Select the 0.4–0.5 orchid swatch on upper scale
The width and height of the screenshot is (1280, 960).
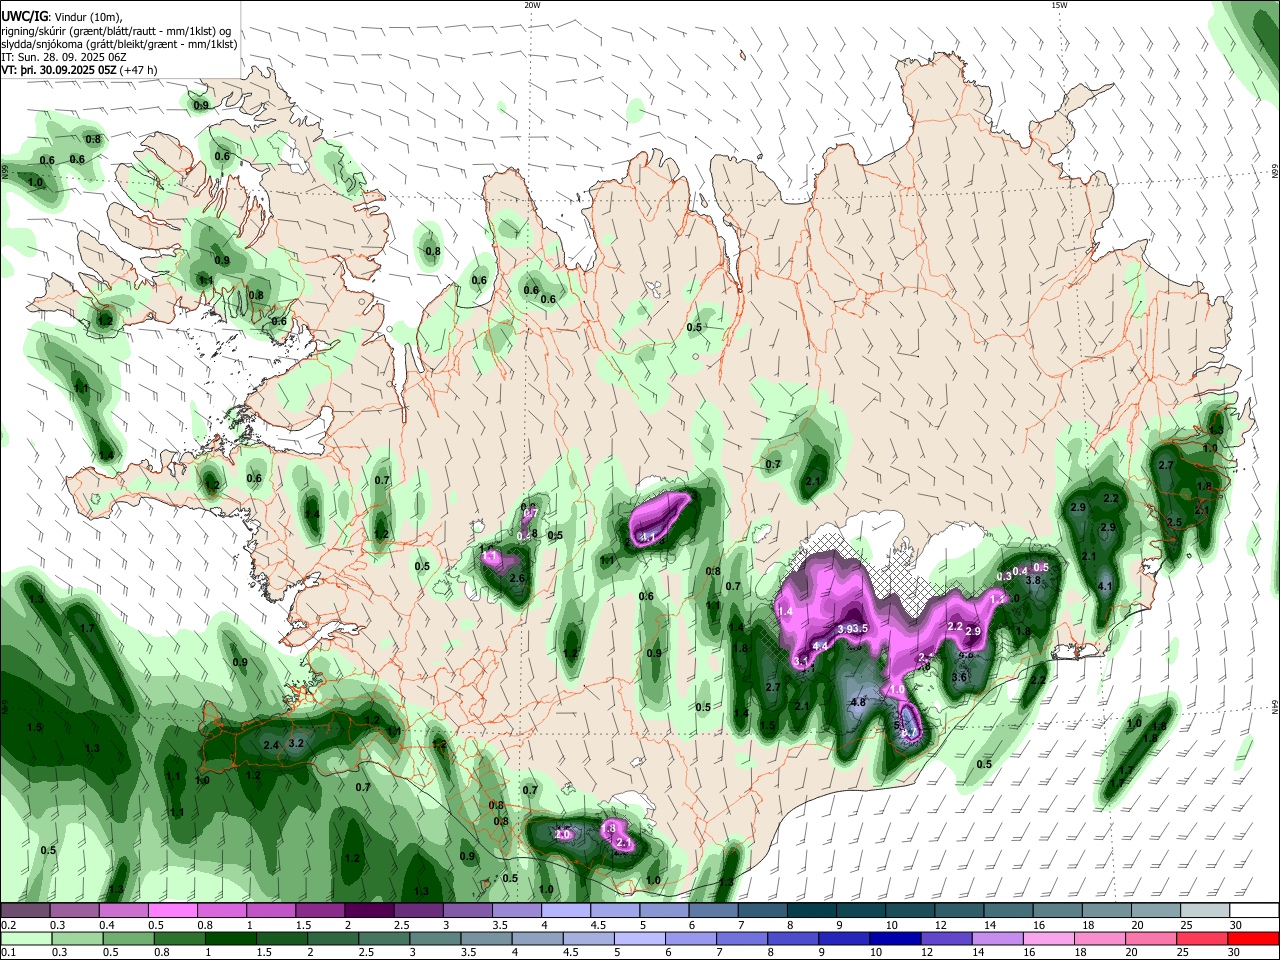[x=124, y=911]
